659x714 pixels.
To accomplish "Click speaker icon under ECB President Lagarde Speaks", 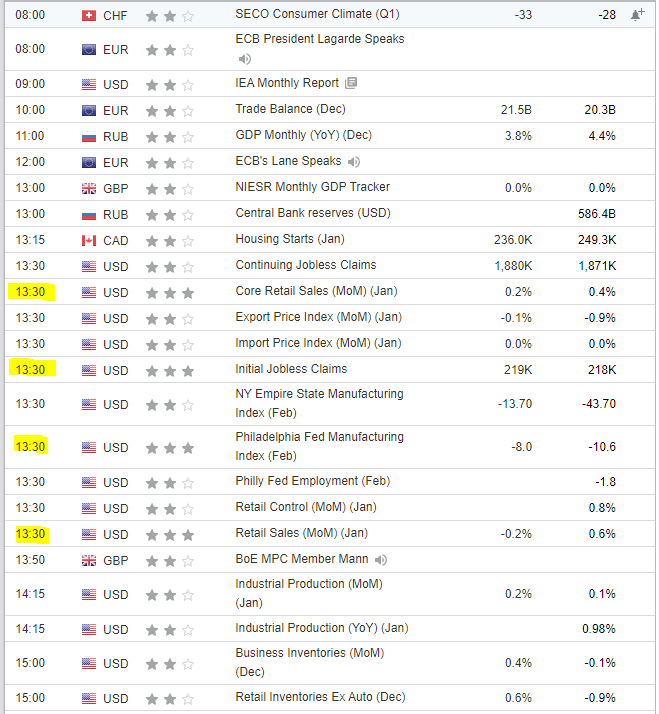I will (243, 58).
